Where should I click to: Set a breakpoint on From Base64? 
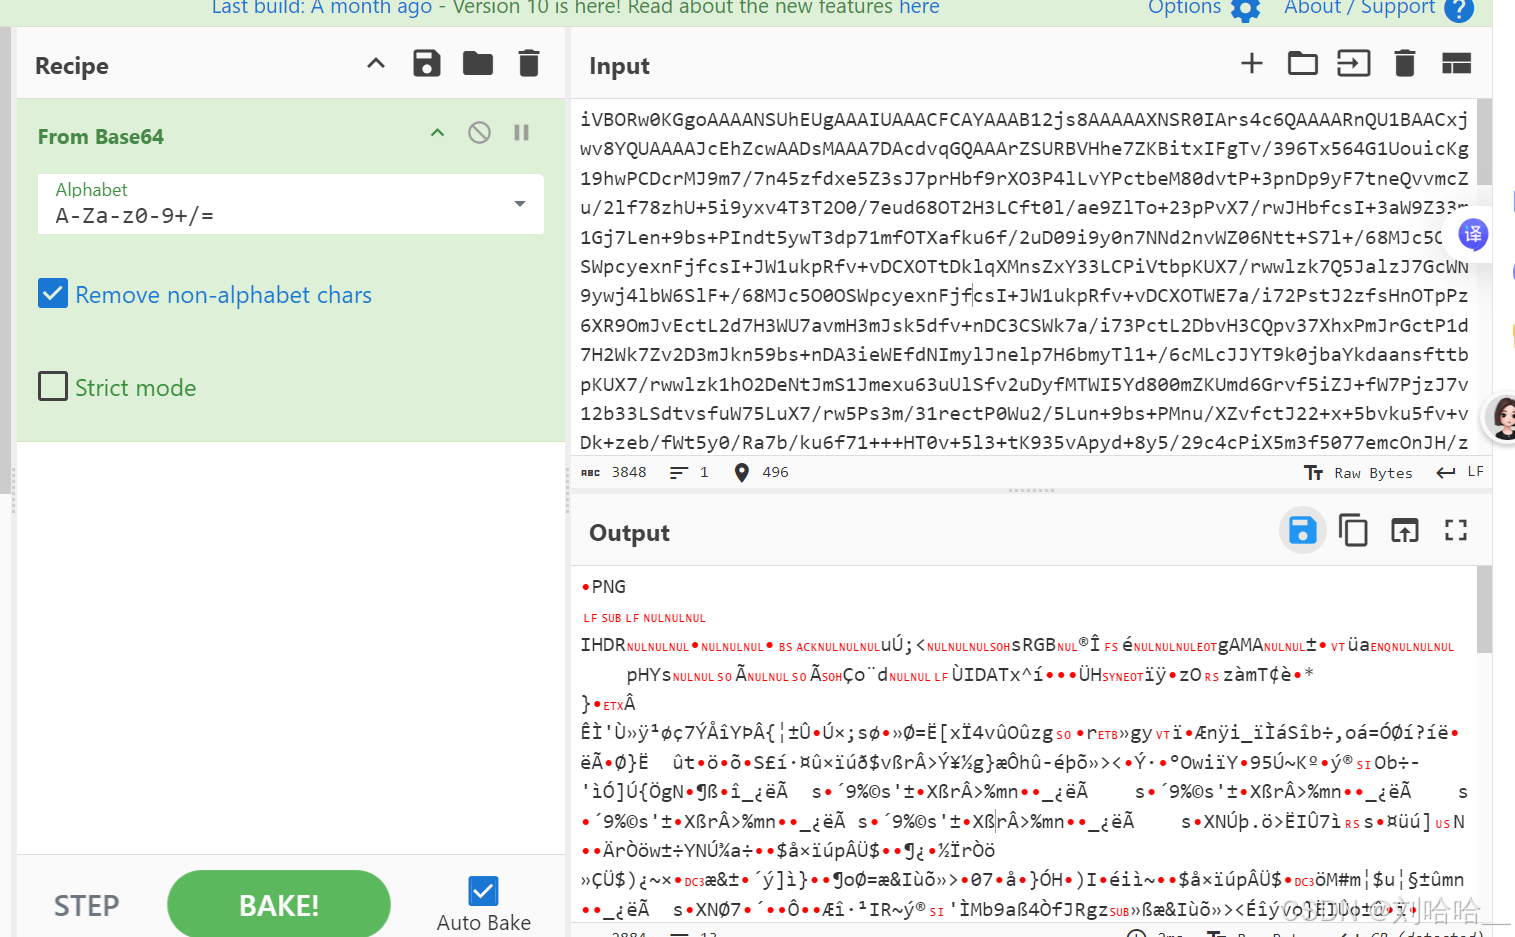click(x=521, y=131)
